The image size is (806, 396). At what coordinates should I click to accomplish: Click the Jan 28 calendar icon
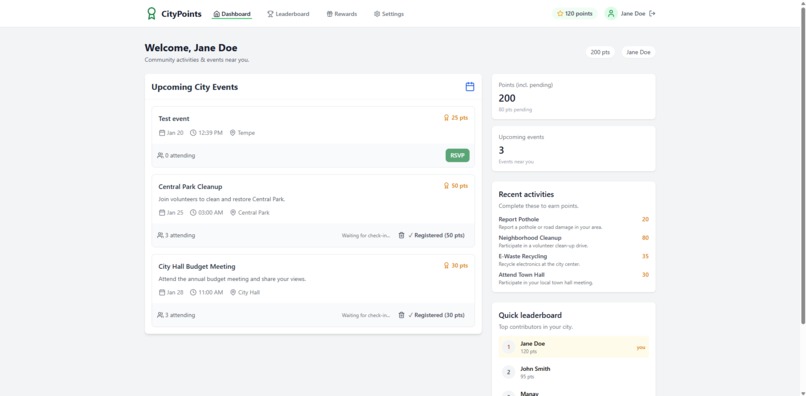pos(162,292)
